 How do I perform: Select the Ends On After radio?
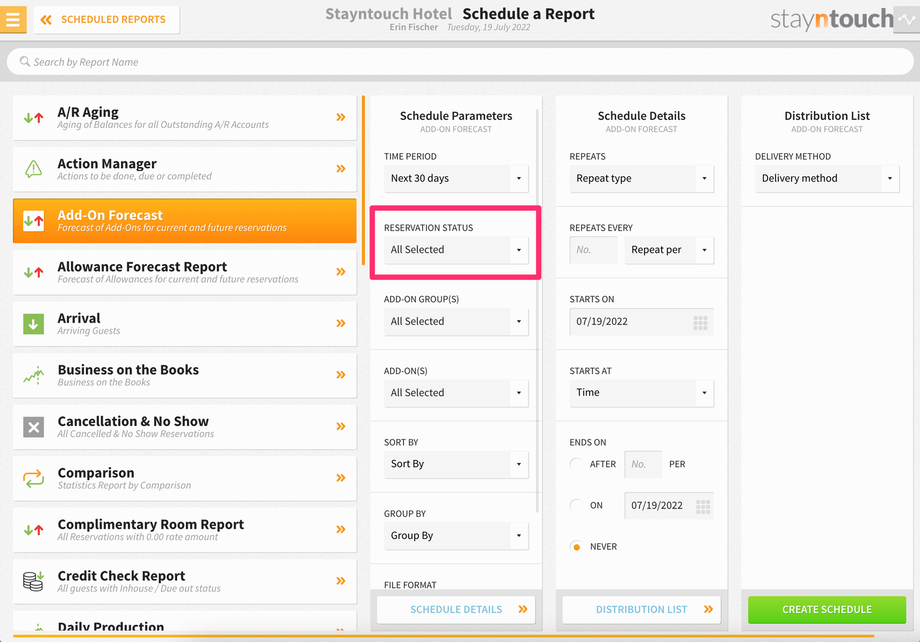tap(577, 464)
